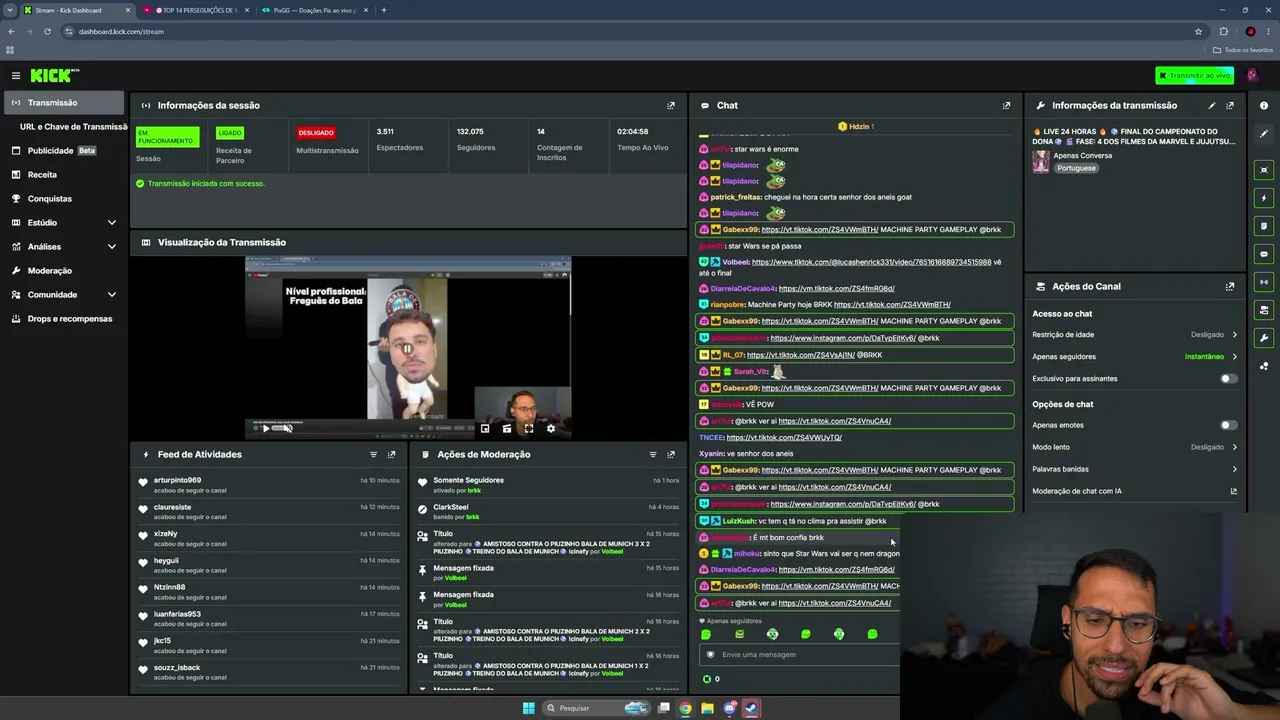Click the Transmitir ao vivo button
Image resolution: width=1280 pixels, height=720 pixels.
(x=1194, y=76)
